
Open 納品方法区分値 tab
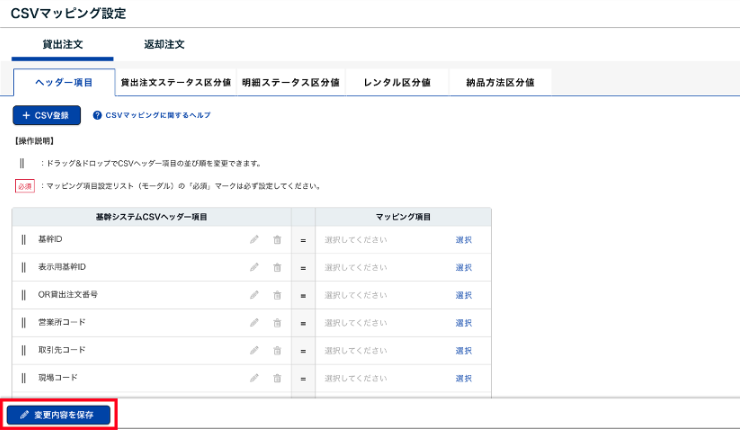(x=500, y=82)
